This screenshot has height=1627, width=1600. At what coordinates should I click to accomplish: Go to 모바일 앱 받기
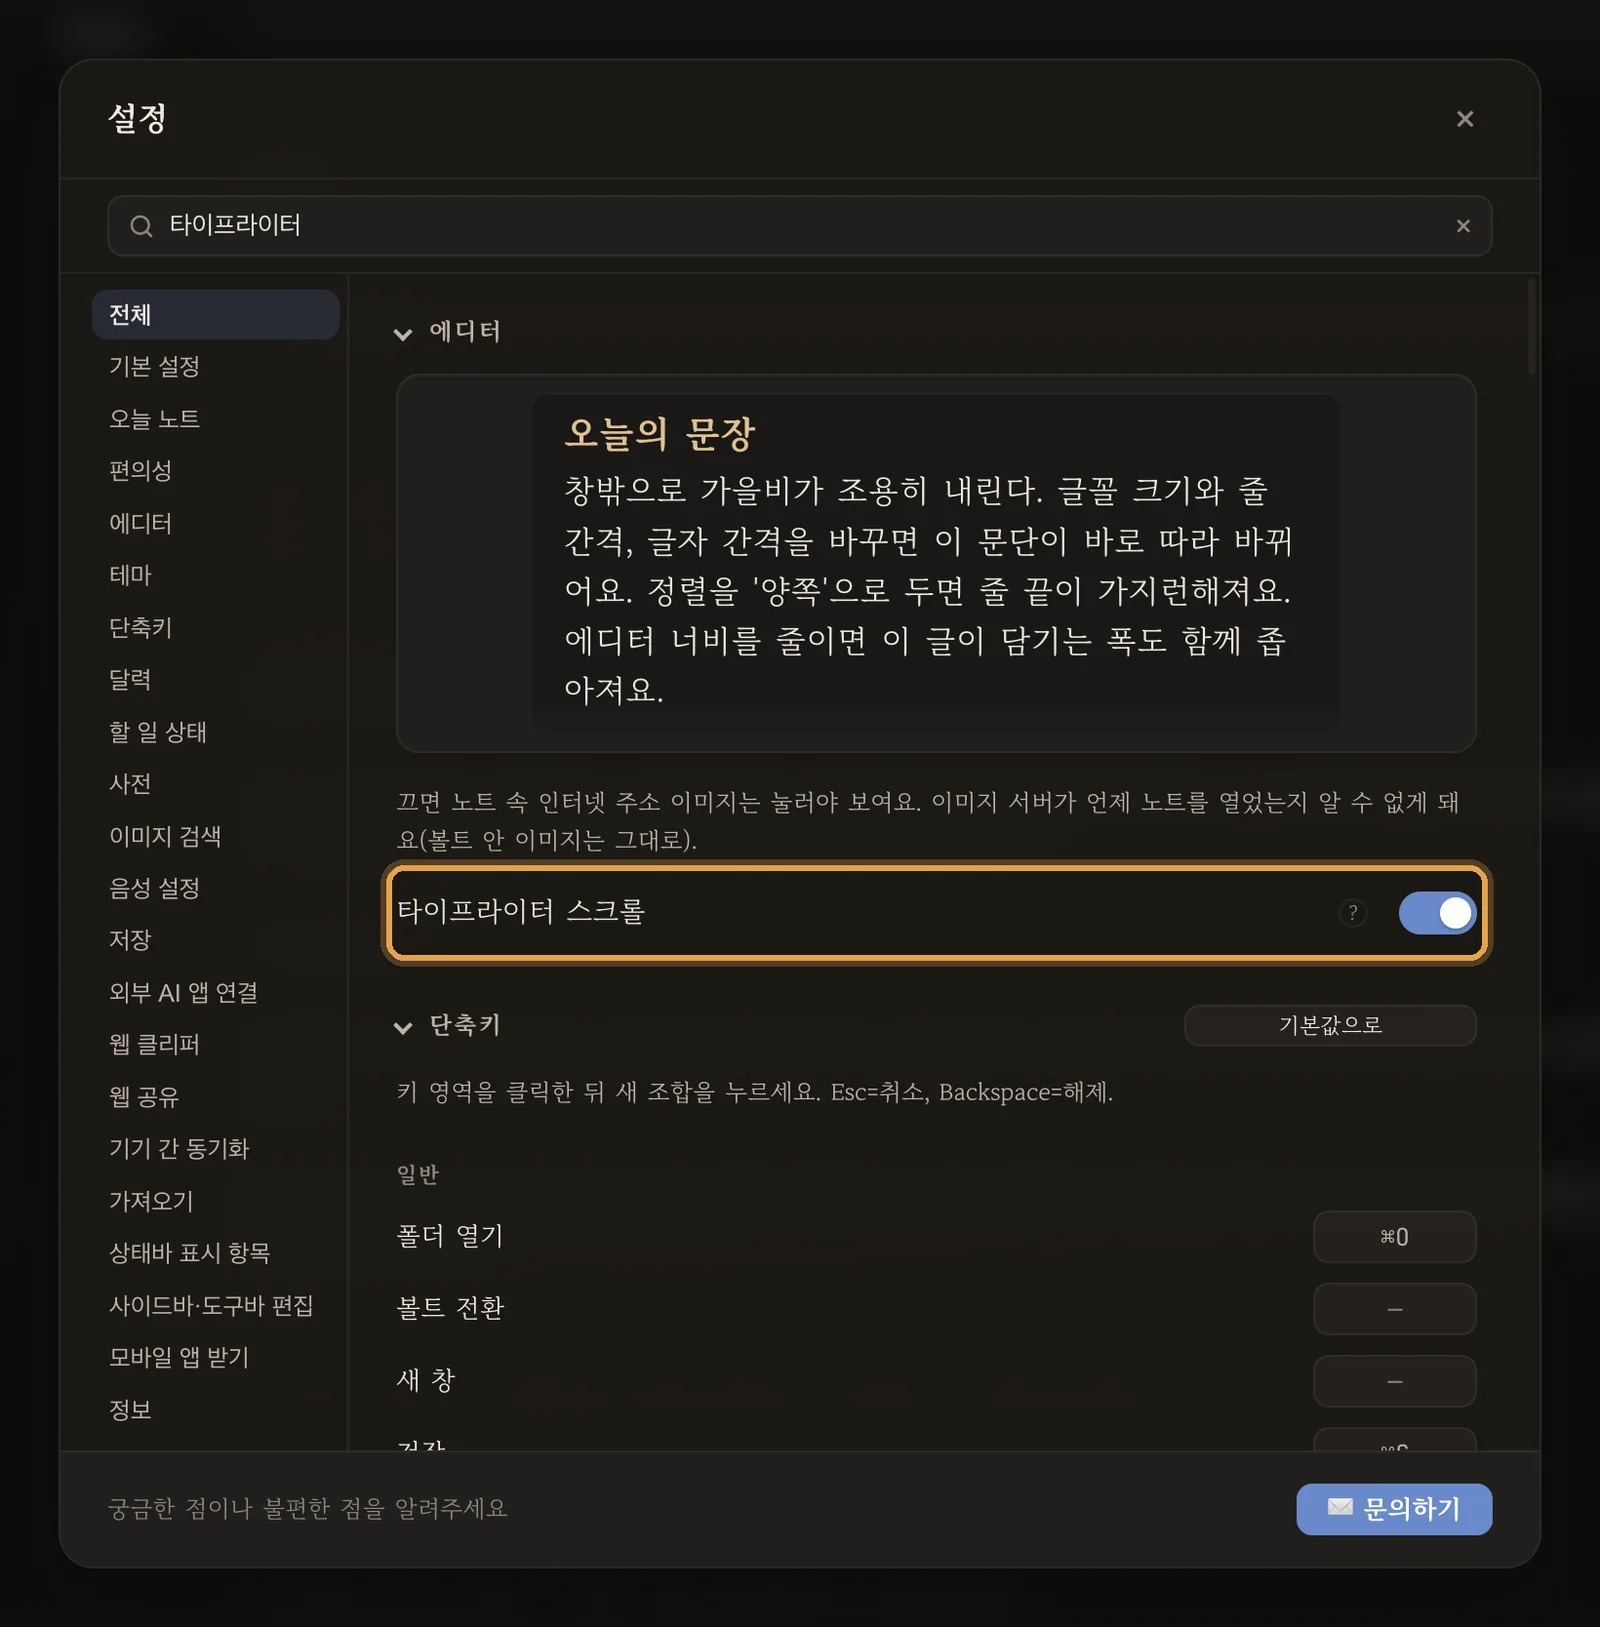pos(215,1357)
